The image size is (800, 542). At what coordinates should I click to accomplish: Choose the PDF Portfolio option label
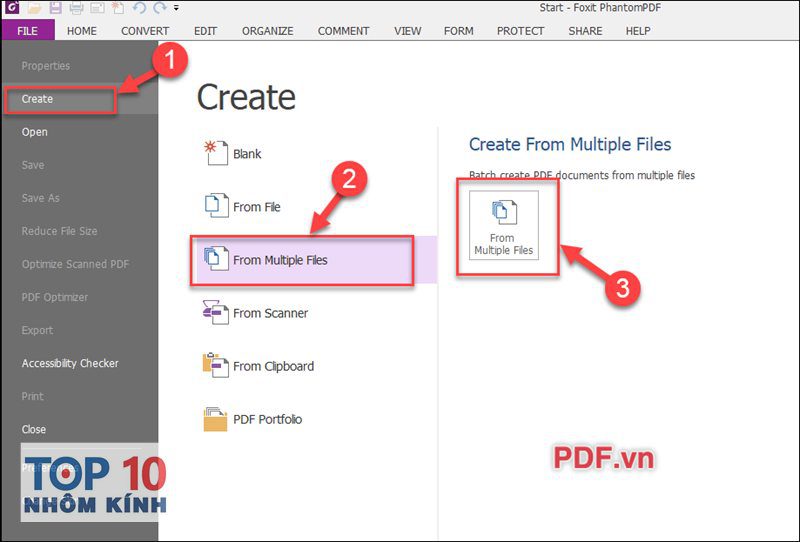coord(267,420)
